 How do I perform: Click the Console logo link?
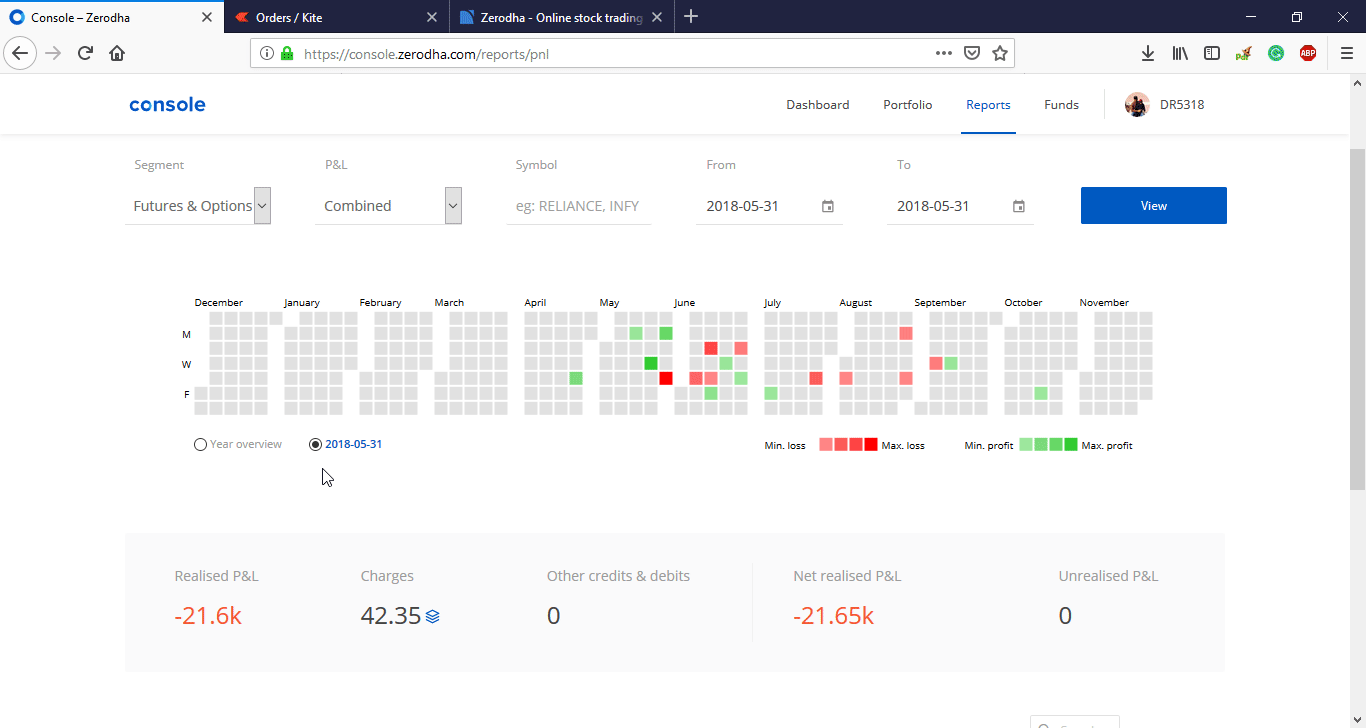pyautogui.click(x=167, y=105)
